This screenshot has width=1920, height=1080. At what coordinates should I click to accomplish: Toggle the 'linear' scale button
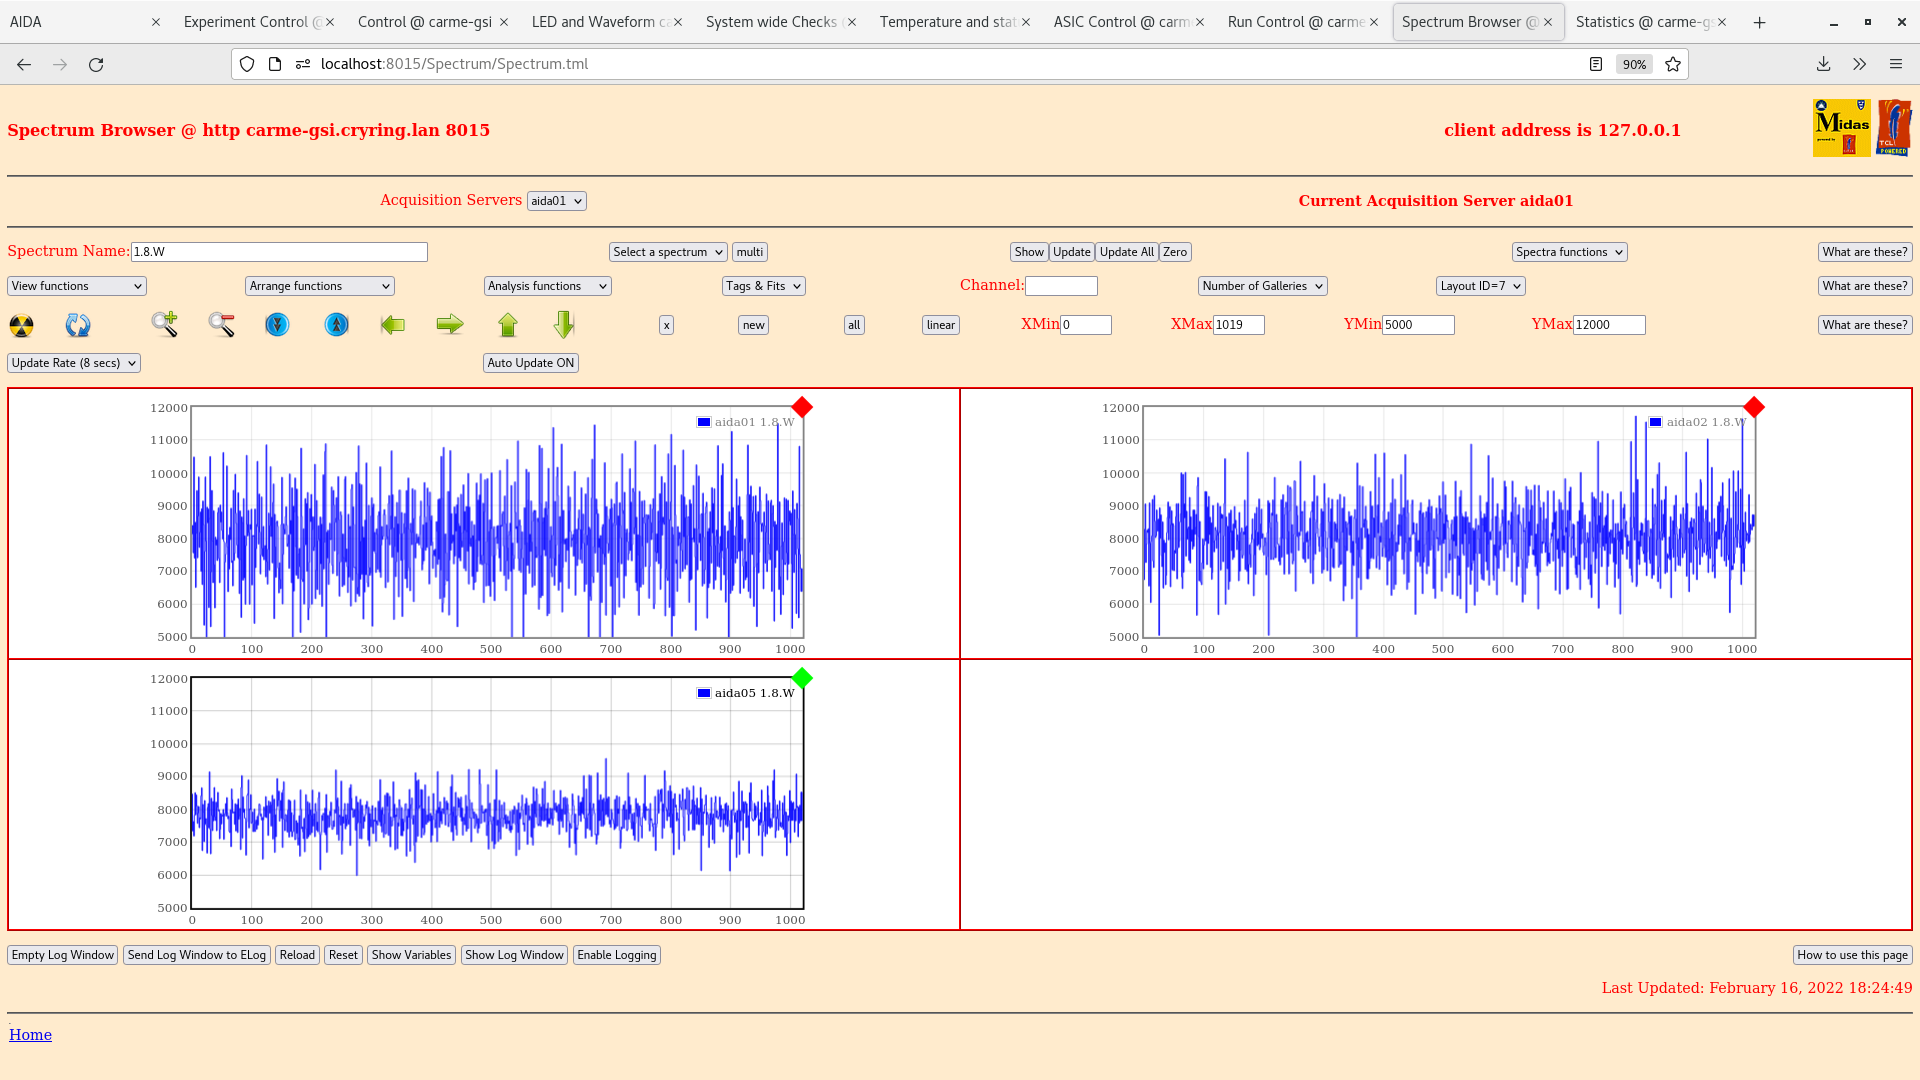tap(939, 324)
